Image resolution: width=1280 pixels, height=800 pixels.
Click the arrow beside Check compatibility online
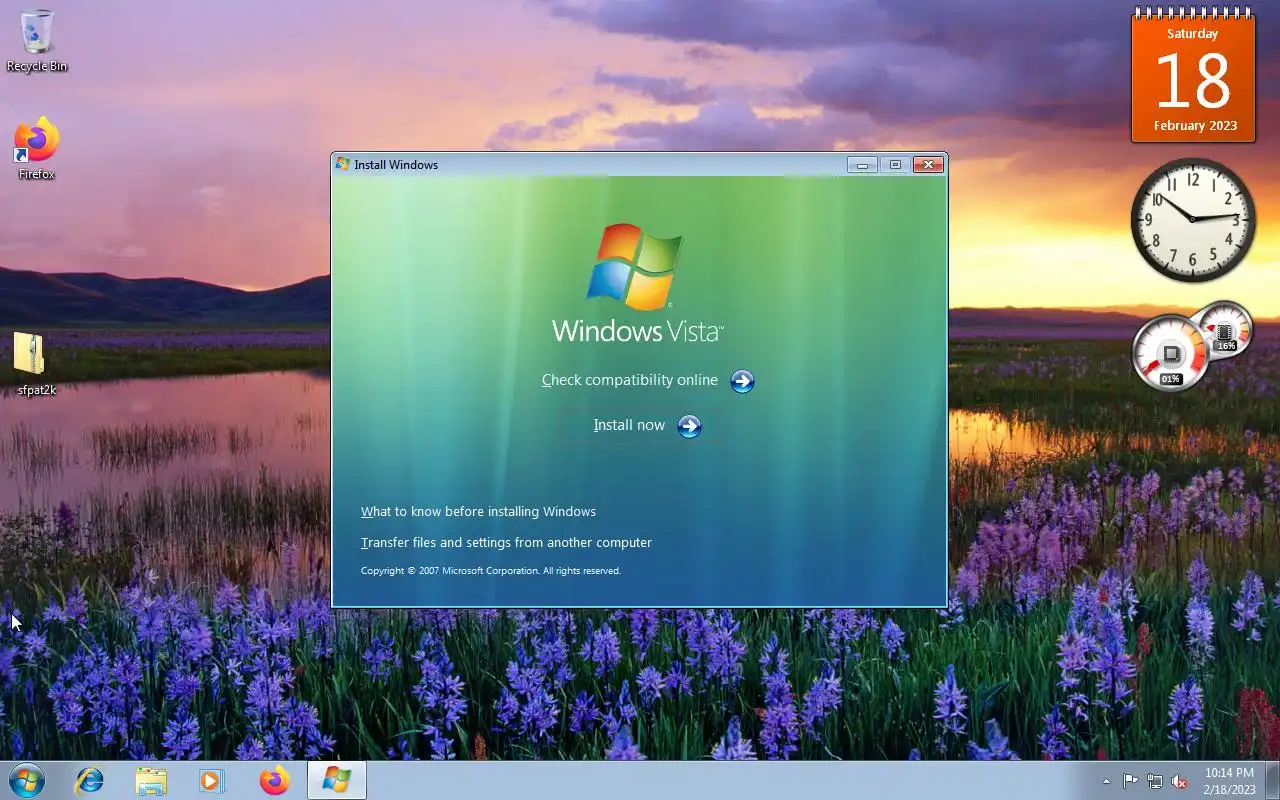[742, 381]
